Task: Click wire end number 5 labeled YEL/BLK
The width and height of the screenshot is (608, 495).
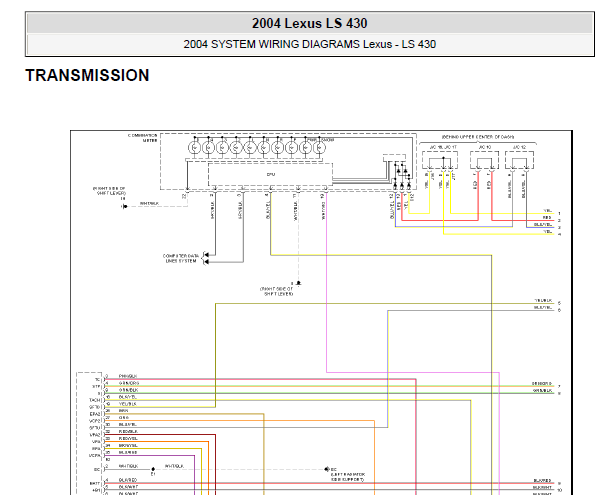Action: point(559,303)
